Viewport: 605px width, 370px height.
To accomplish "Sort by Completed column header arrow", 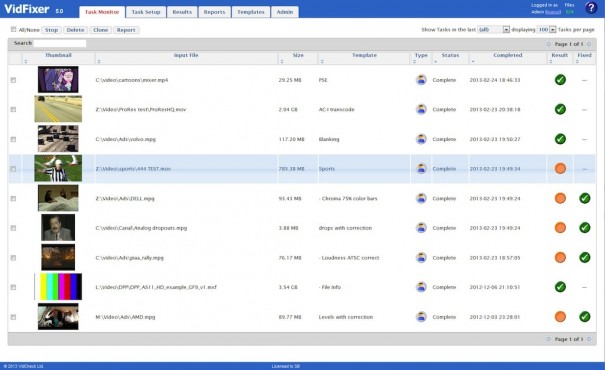I will coord(473,61).
